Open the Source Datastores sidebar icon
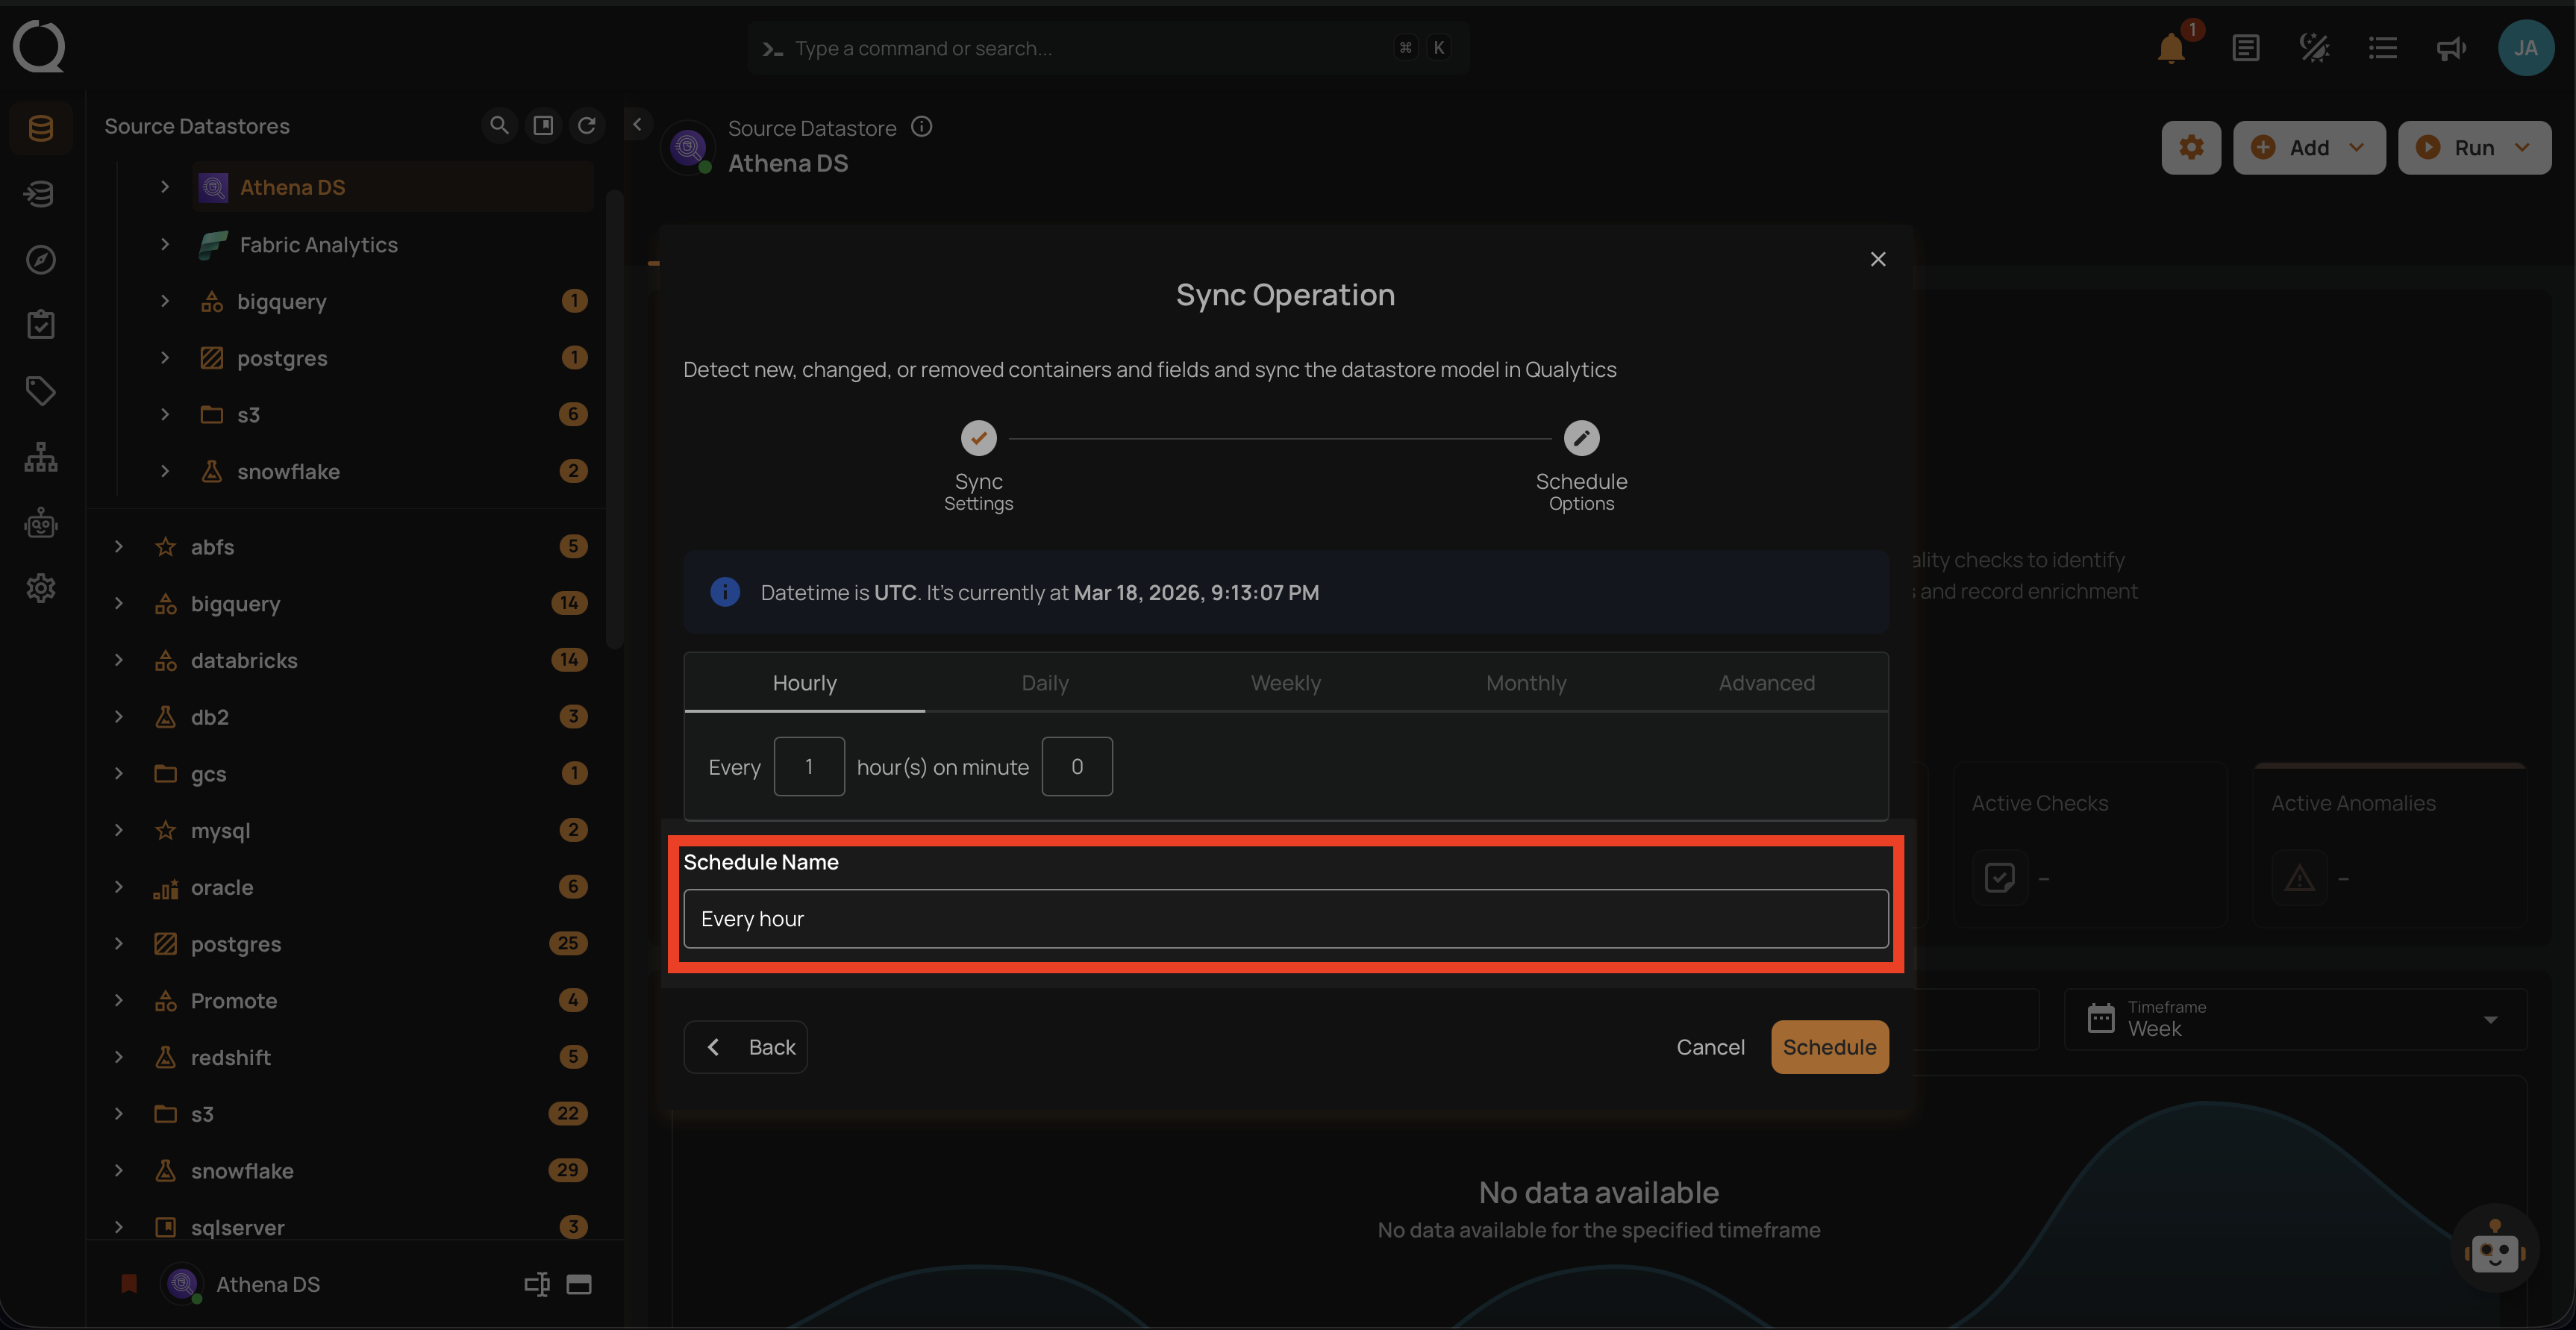The height and width of the screenshot is (1330, 2576). (x=41, y=128)
